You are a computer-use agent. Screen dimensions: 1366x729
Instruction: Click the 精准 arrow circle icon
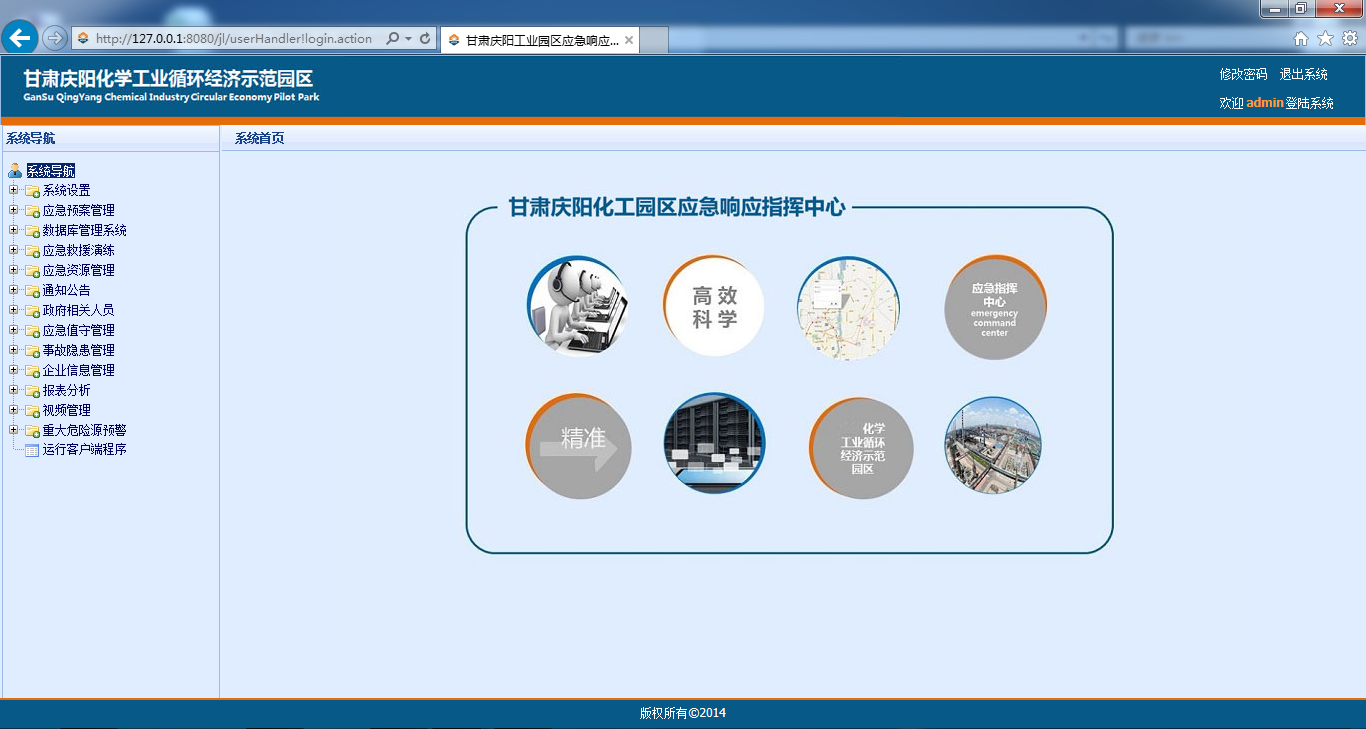point(578,446)
